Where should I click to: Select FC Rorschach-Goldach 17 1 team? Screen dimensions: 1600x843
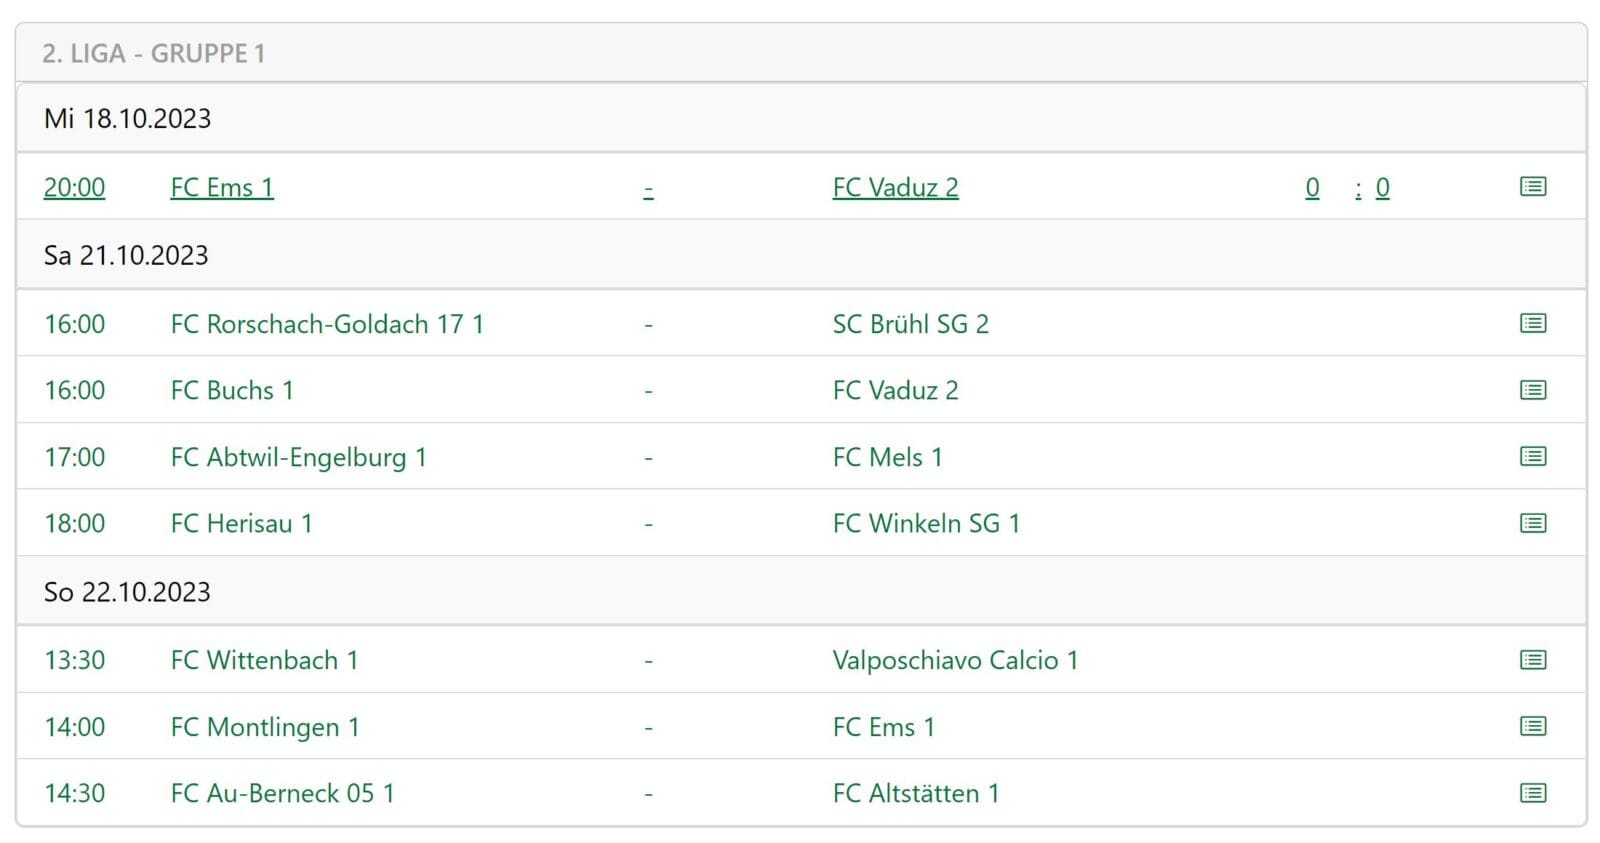[327, 324]
